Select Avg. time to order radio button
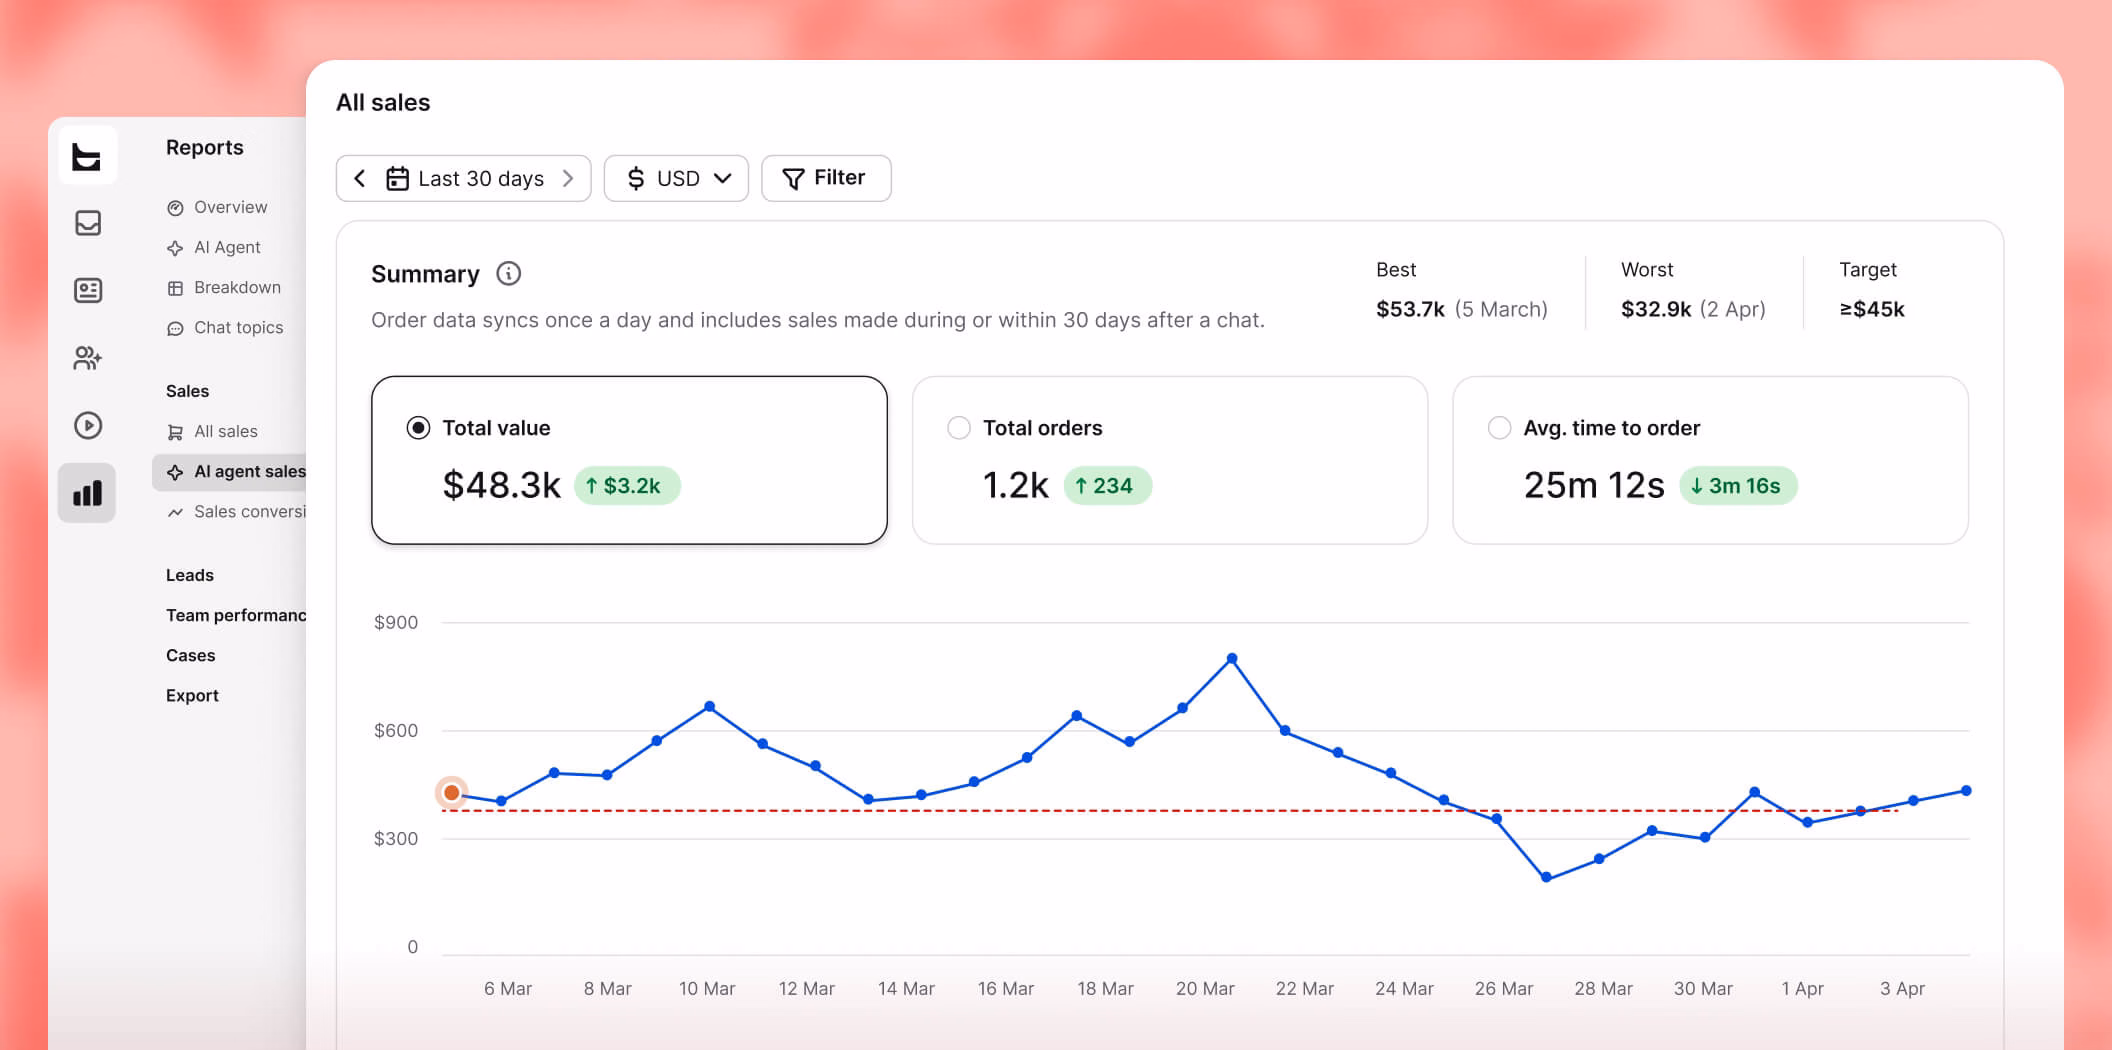 coord(1499,428)
